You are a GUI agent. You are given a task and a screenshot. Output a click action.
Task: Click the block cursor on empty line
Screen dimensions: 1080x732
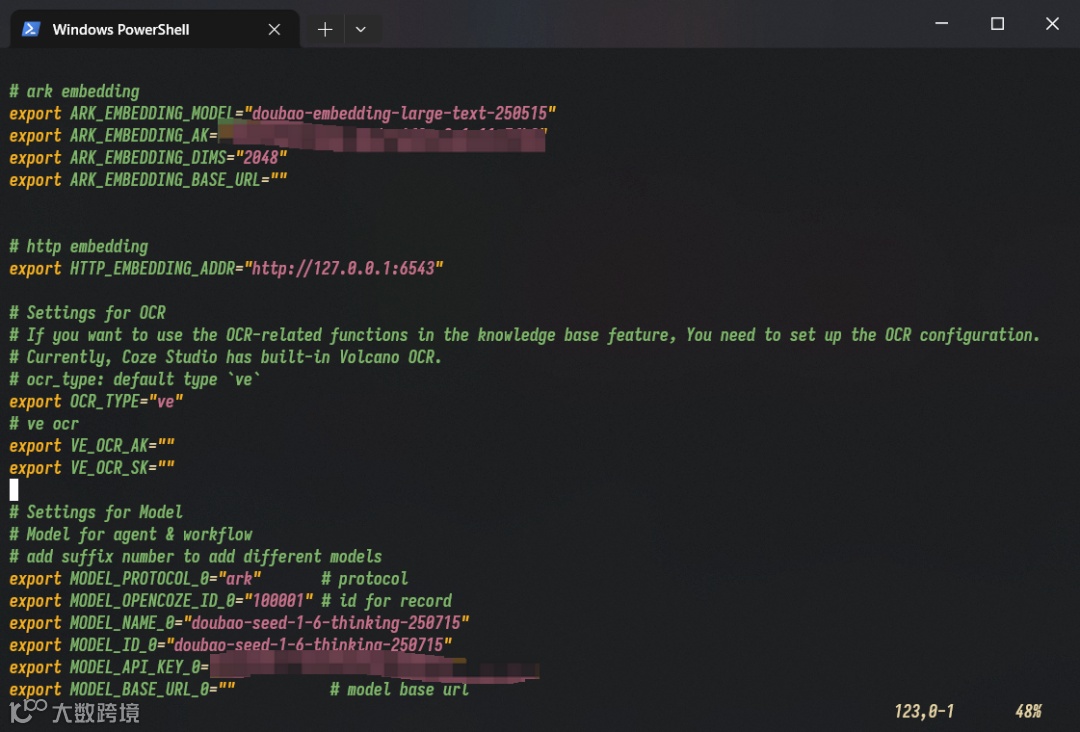tap(14, 490)
